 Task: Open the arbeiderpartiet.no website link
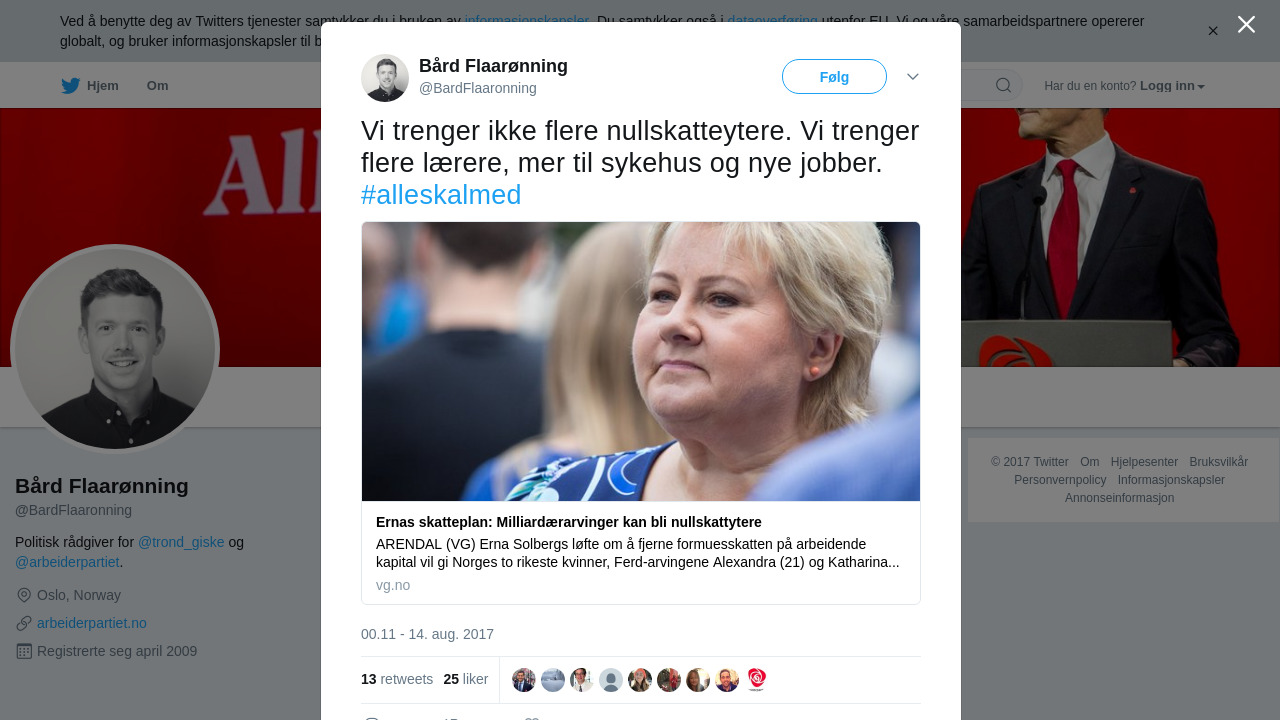pyautogui.click(x=92, y=623)
